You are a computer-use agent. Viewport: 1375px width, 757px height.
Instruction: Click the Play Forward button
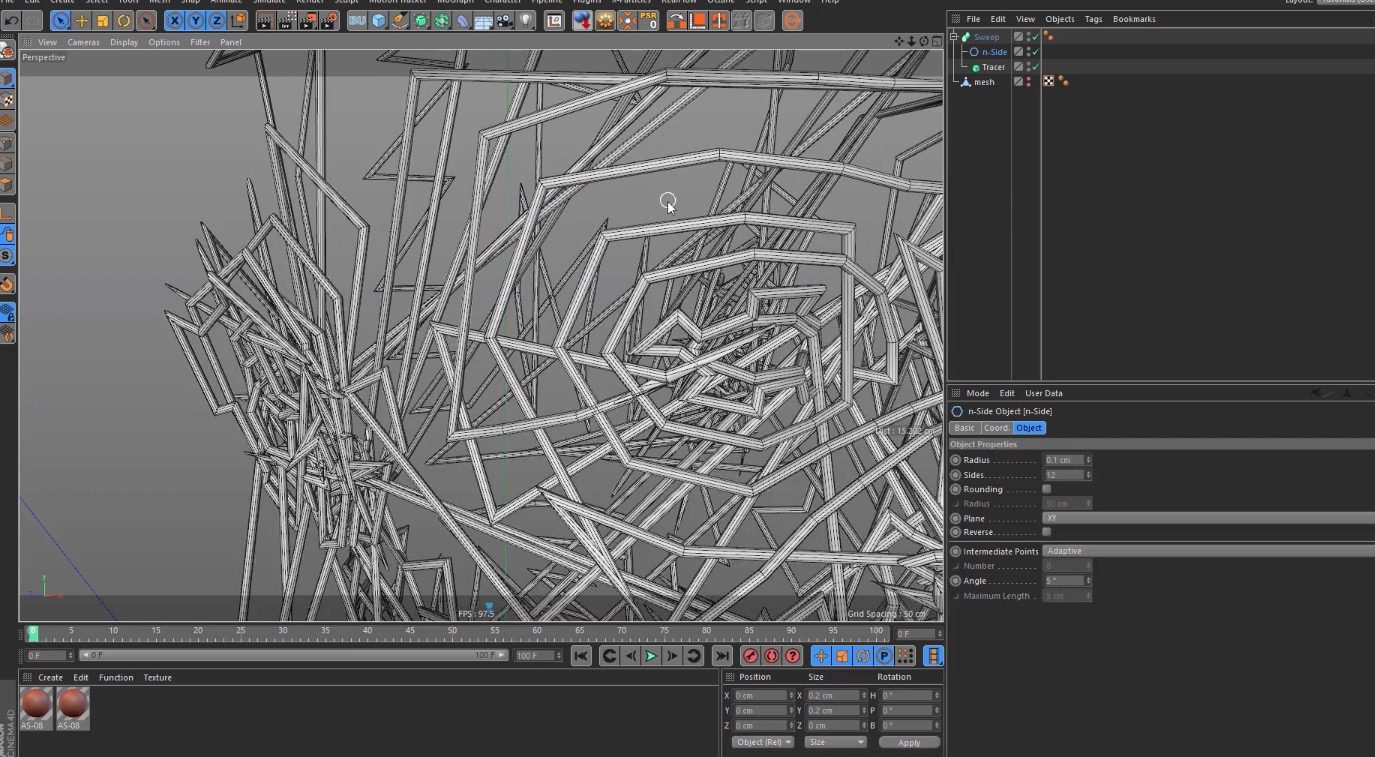coord(651,656)
